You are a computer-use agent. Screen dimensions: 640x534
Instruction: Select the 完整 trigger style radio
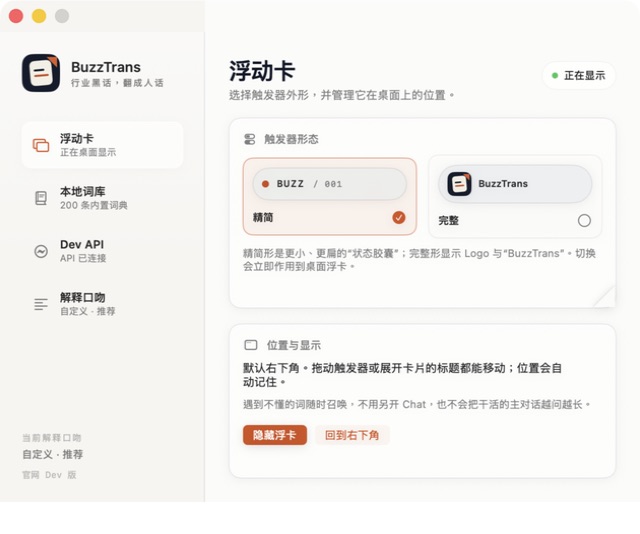pyautogui.click(x=584, y=220)
